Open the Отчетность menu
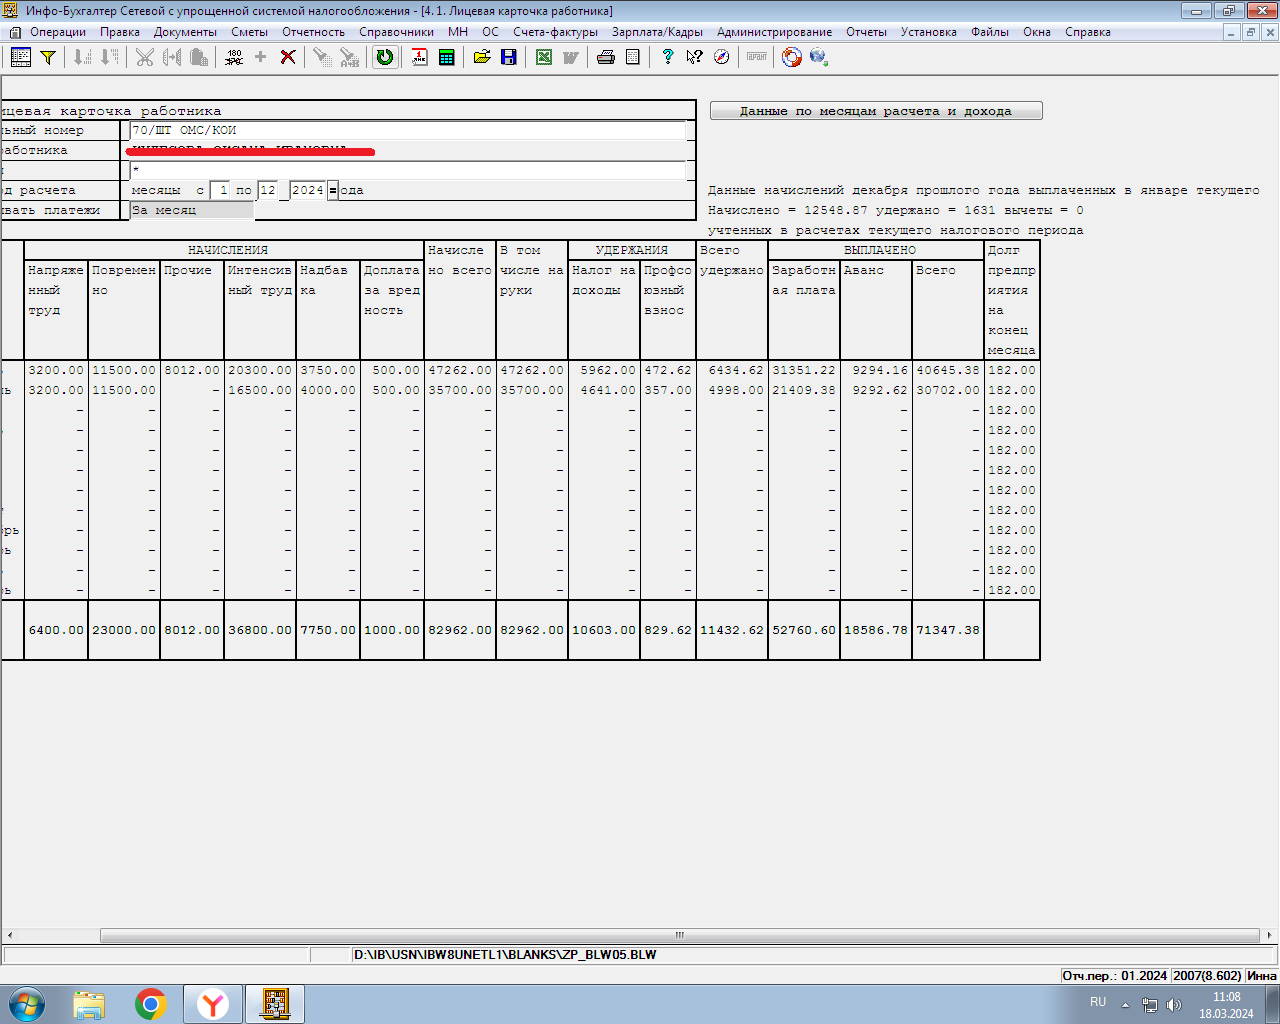 pyautogui.click(x=313, y=32)
